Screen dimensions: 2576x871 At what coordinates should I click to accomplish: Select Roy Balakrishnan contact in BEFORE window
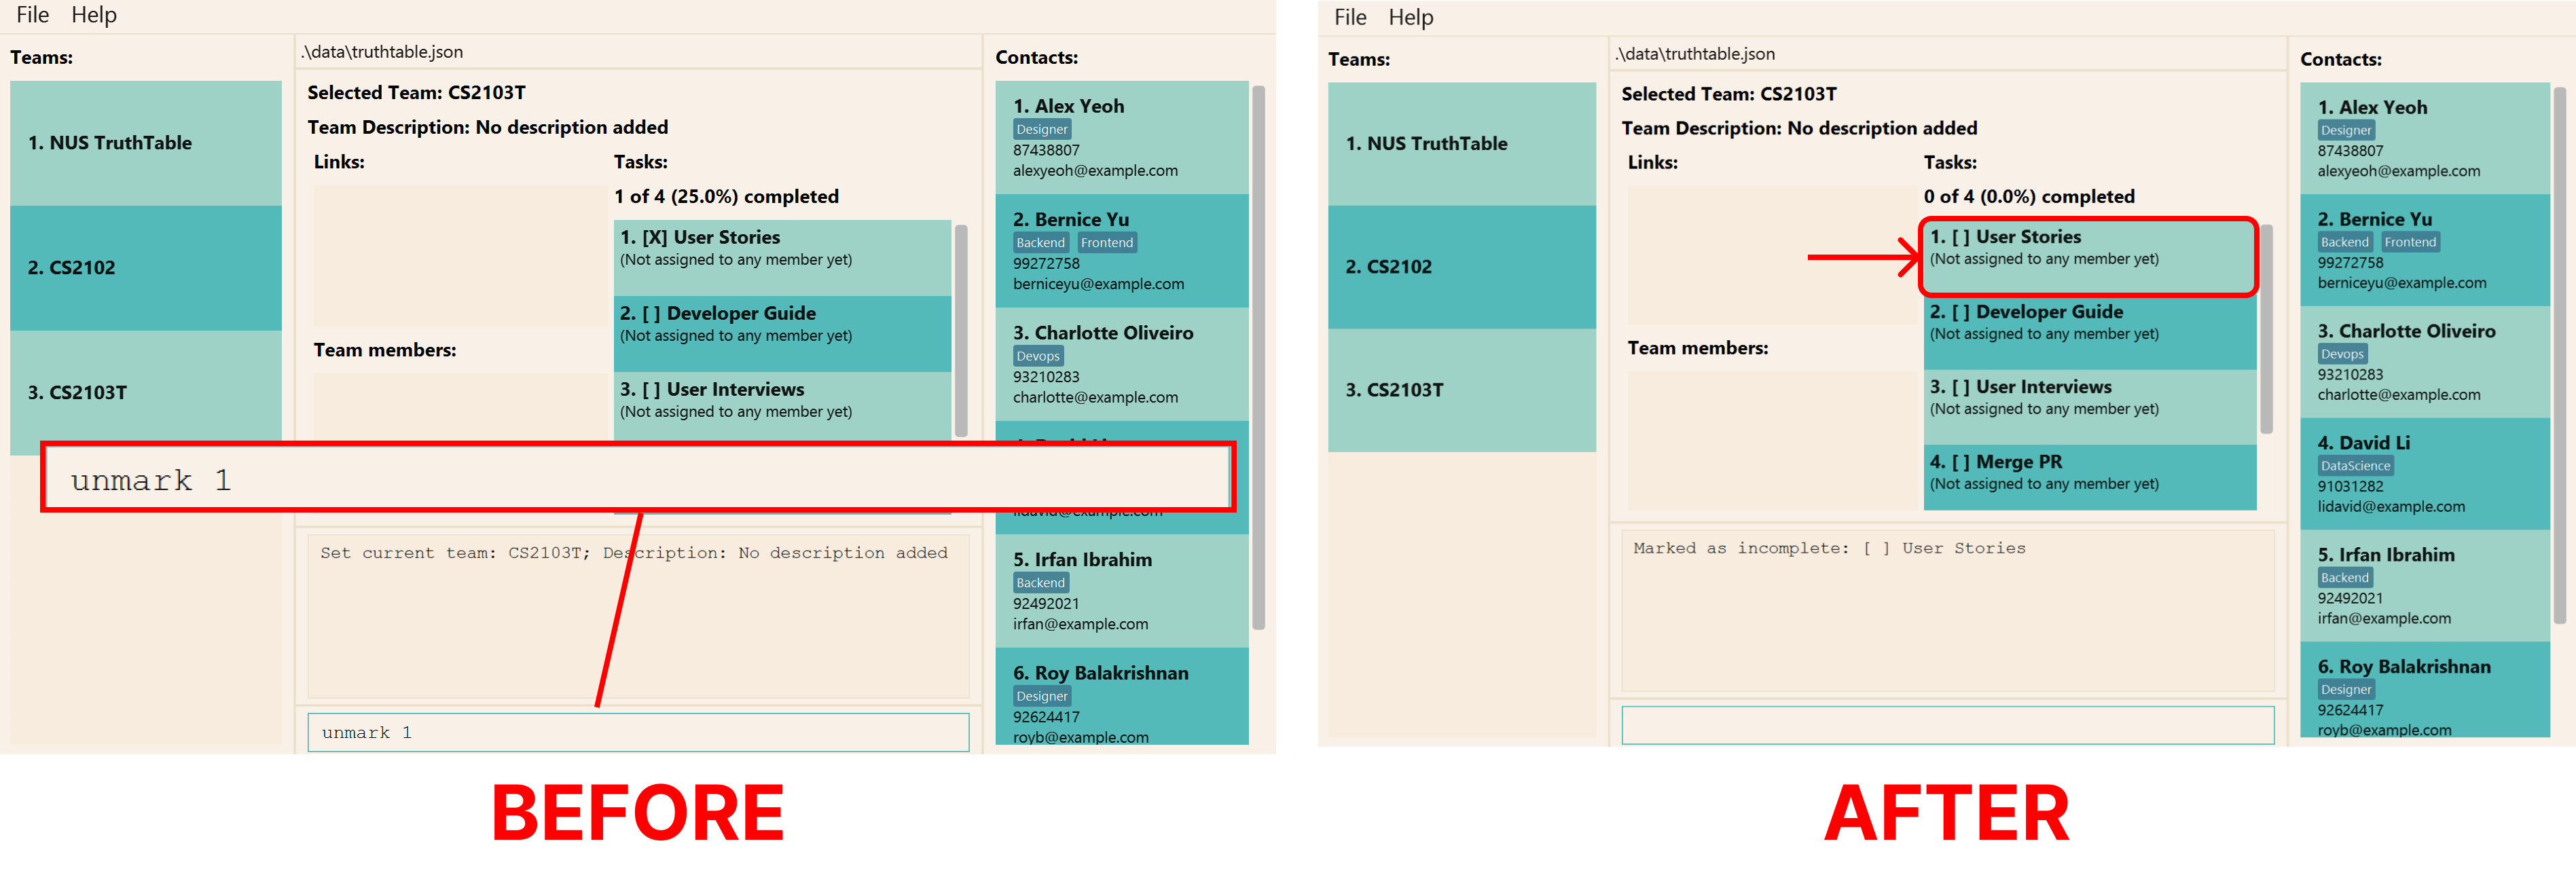(x=1122, y=697)
